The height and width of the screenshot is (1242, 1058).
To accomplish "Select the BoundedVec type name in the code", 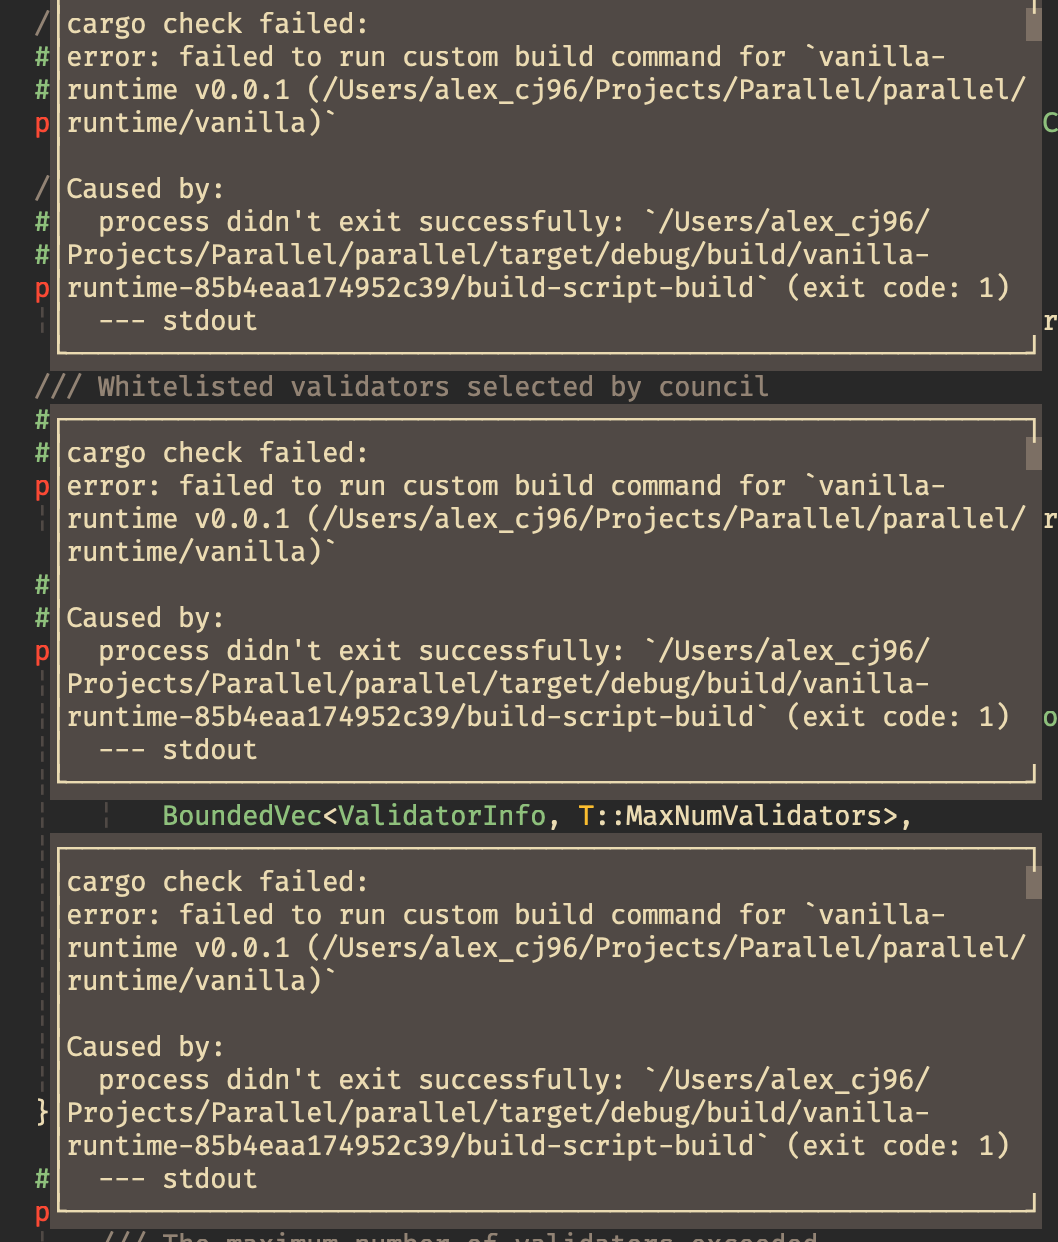I will pos(240,816).
